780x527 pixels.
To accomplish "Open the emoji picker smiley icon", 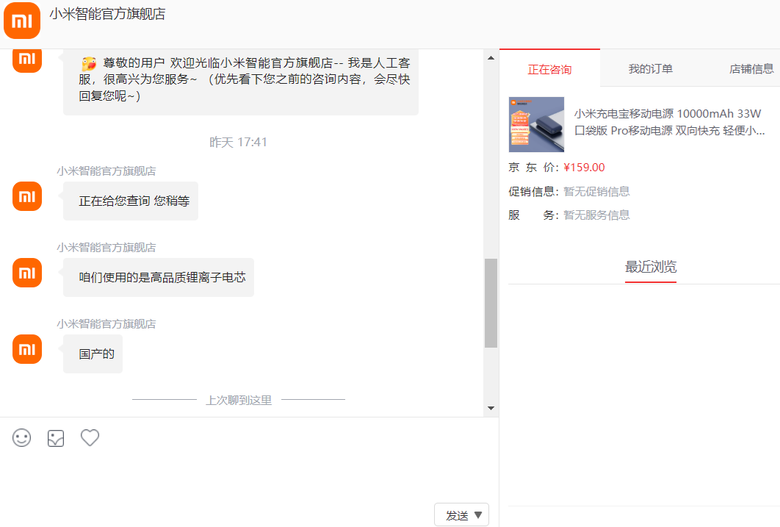I will (21, 438).
